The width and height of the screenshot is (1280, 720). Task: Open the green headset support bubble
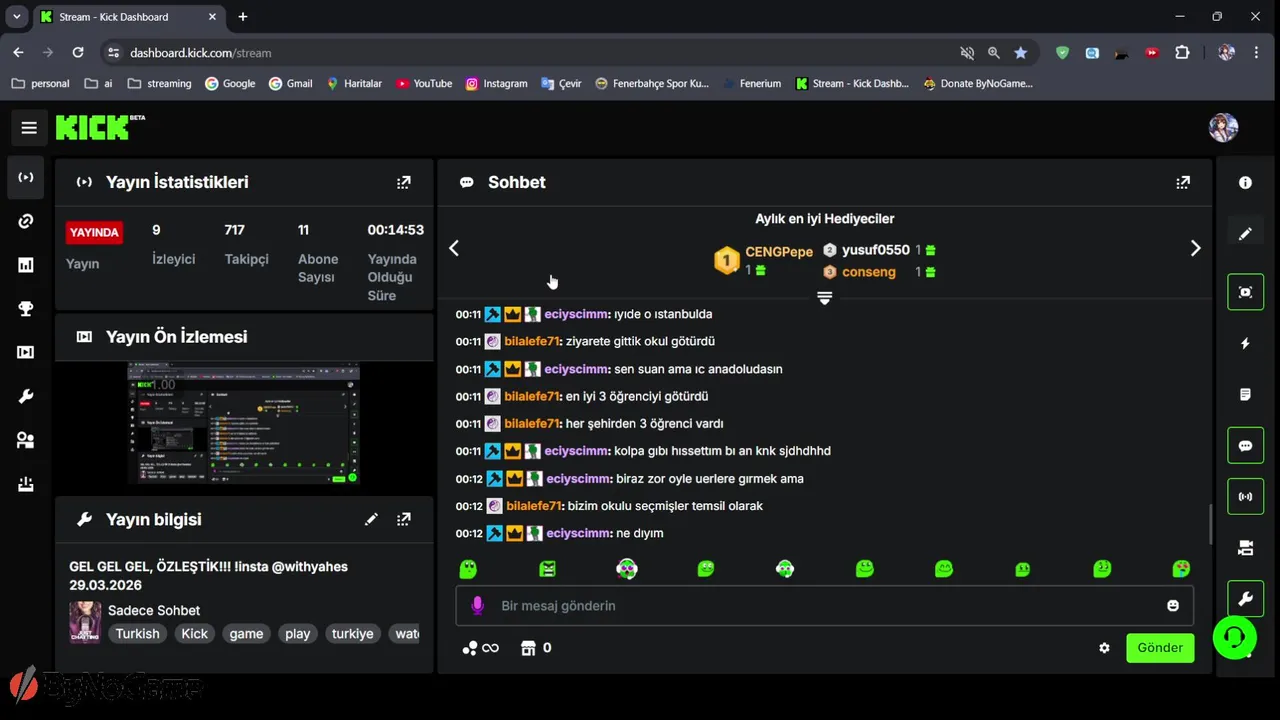pos(1234,637)
